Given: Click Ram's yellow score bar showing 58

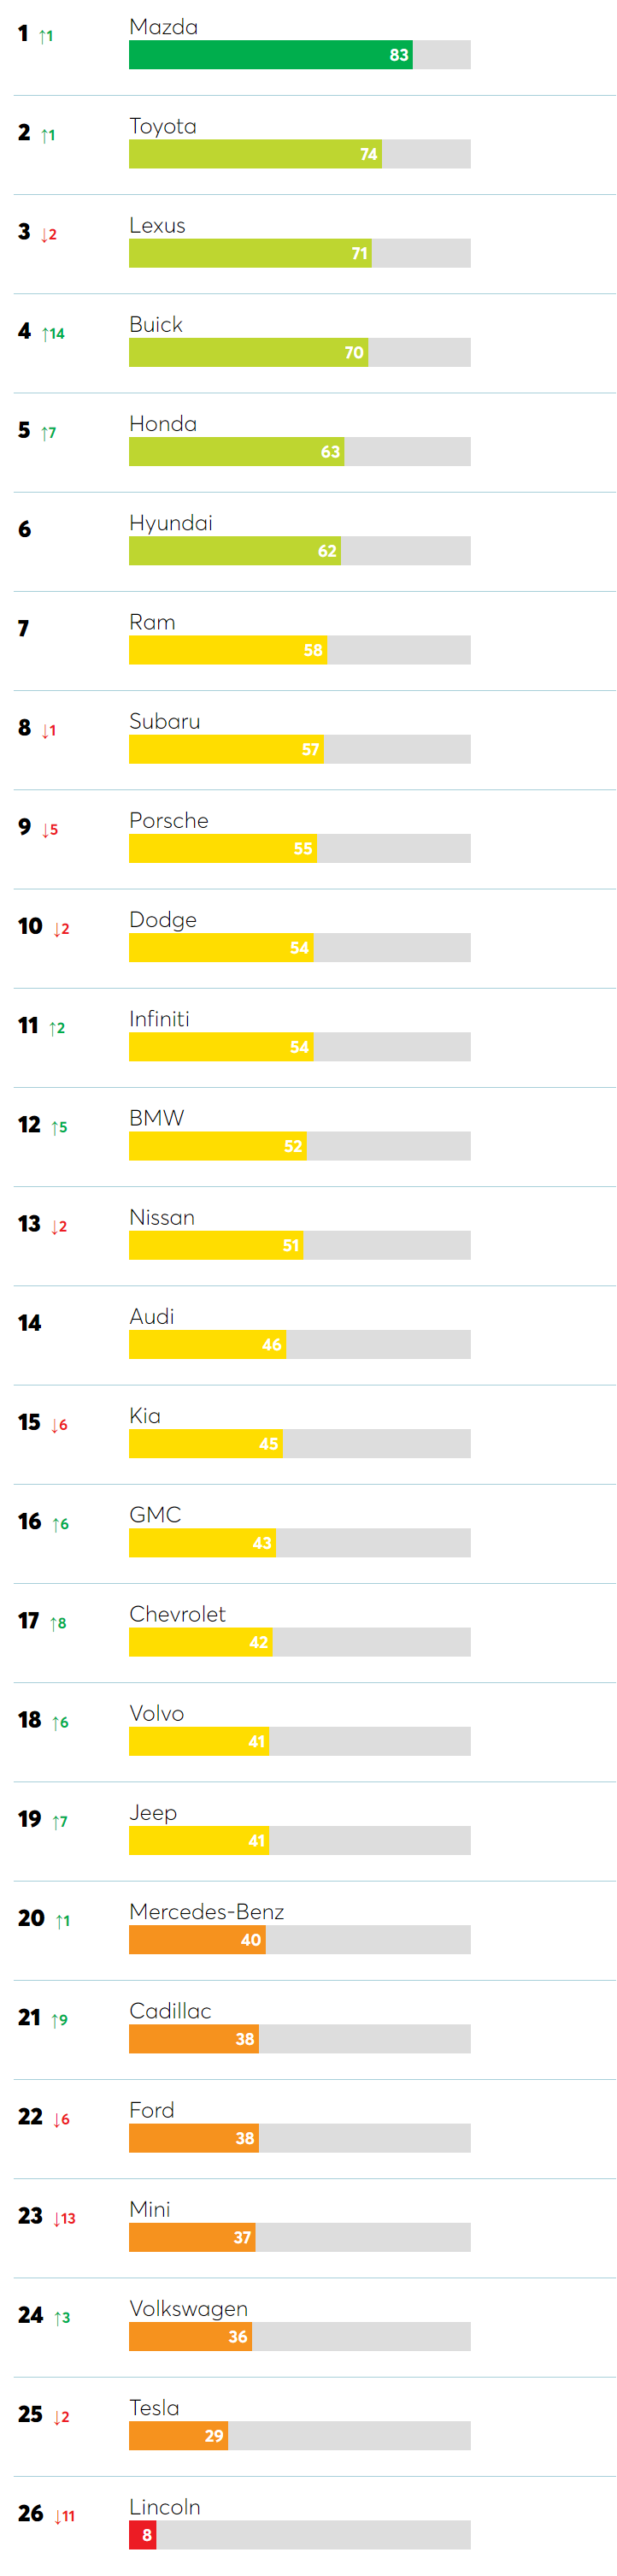Looking at the screenshot, I should [227, 650].
